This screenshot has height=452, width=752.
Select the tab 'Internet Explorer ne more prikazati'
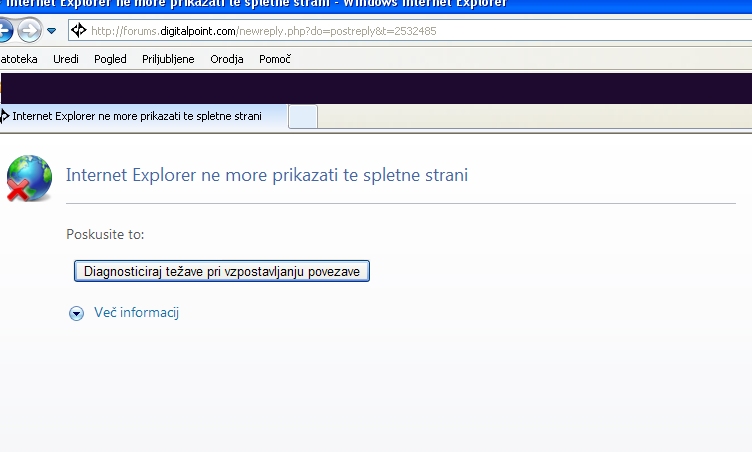(143, 116)
